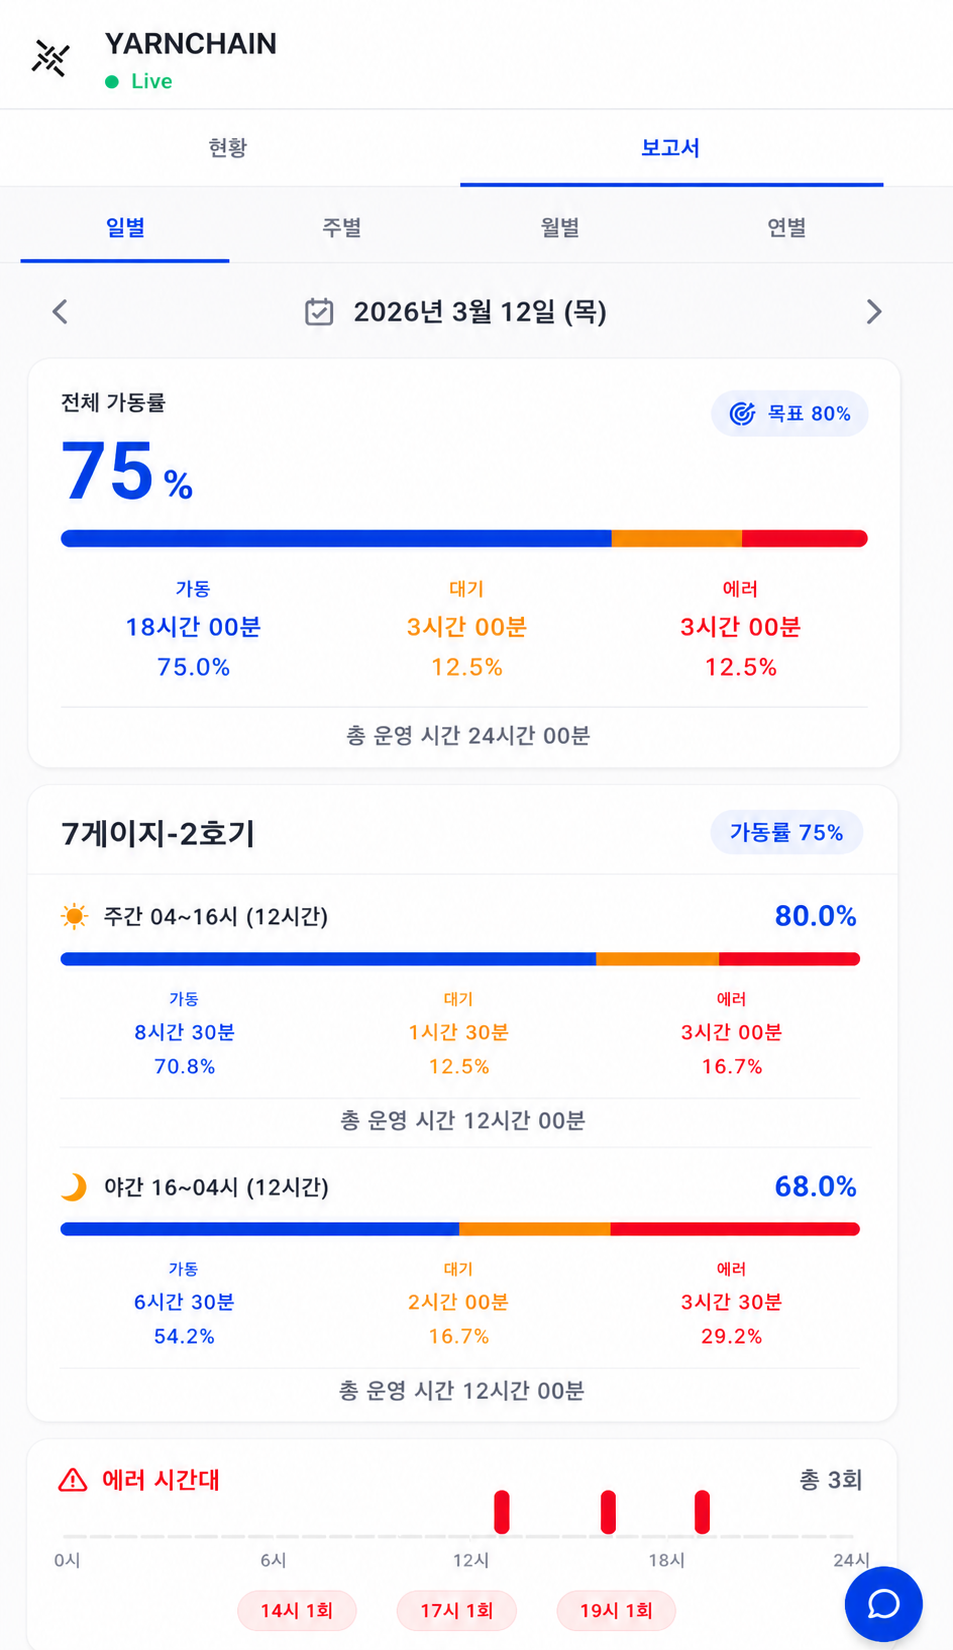Click the sun icon for 주간 shift
The image size is (953, 1650).
click(74, 916)
